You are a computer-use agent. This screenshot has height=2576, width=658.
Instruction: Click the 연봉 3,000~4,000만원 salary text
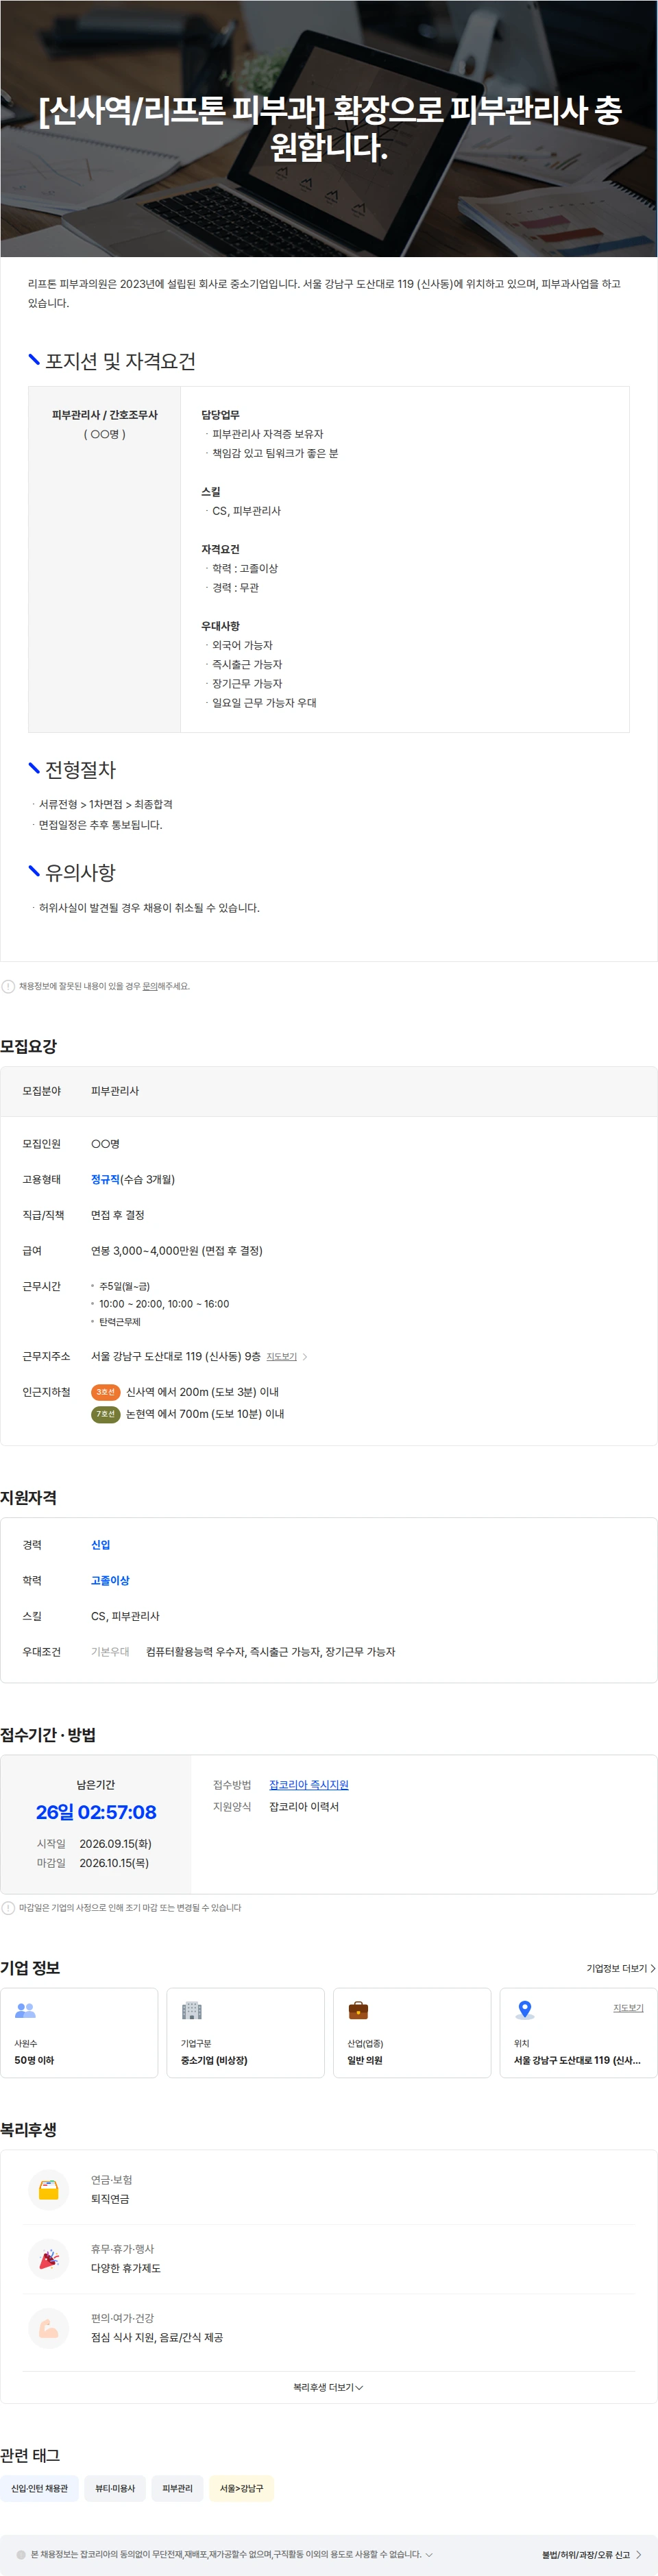point(177,1251)
